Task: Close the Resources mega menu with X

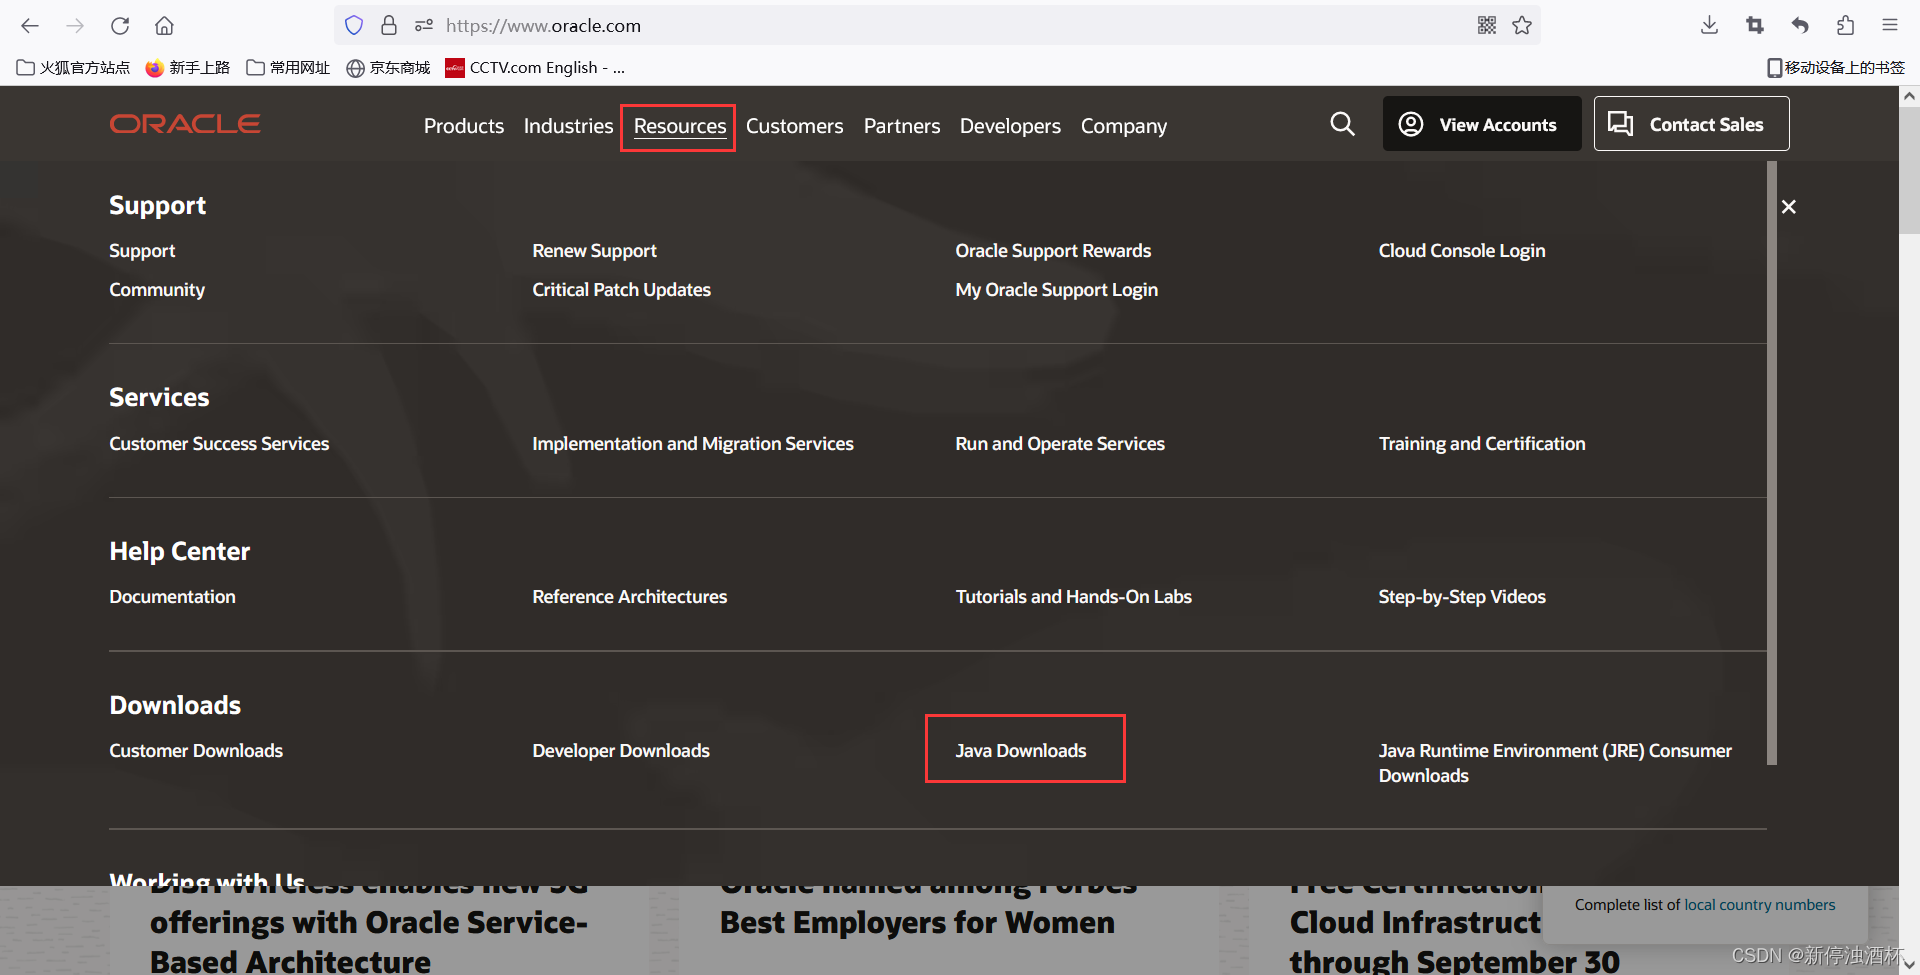Action: 1789,207
